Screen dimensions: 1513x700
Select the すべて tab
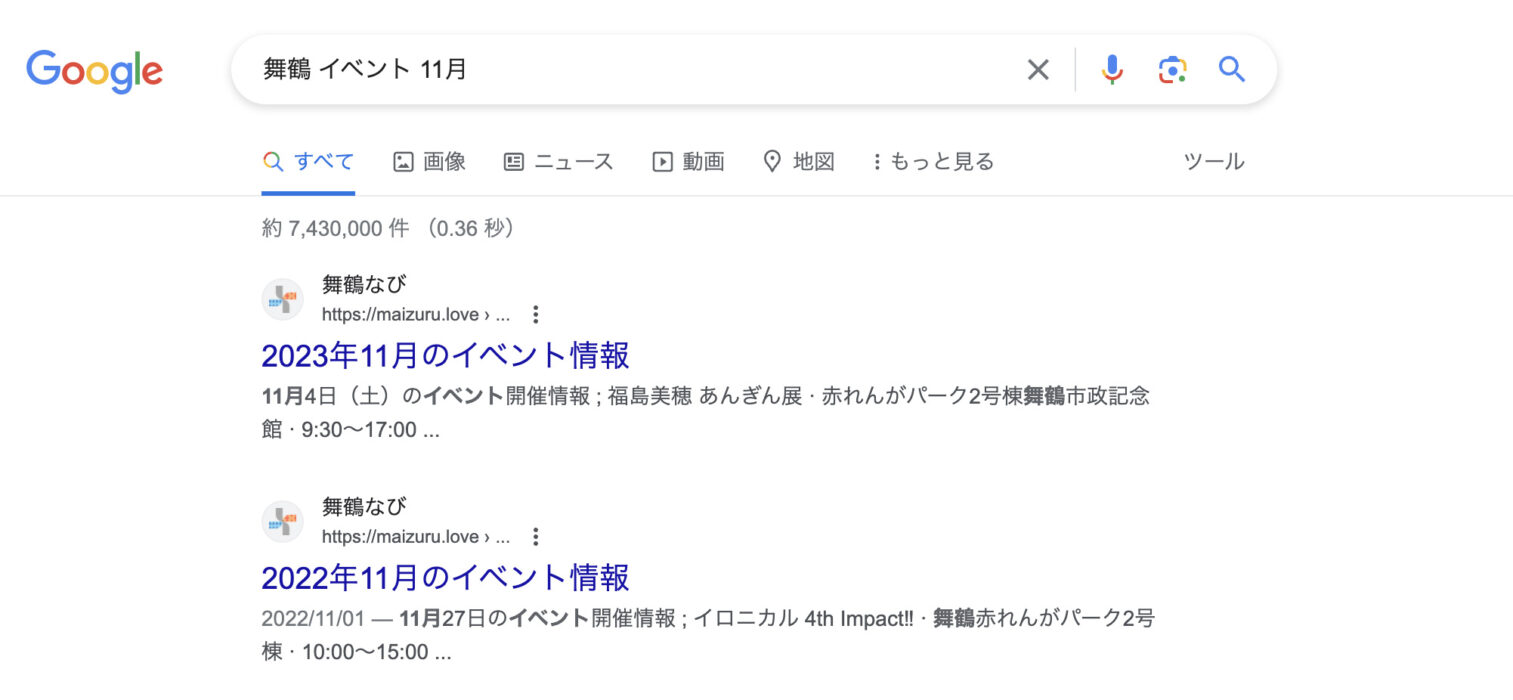click(x=309, y=162)
